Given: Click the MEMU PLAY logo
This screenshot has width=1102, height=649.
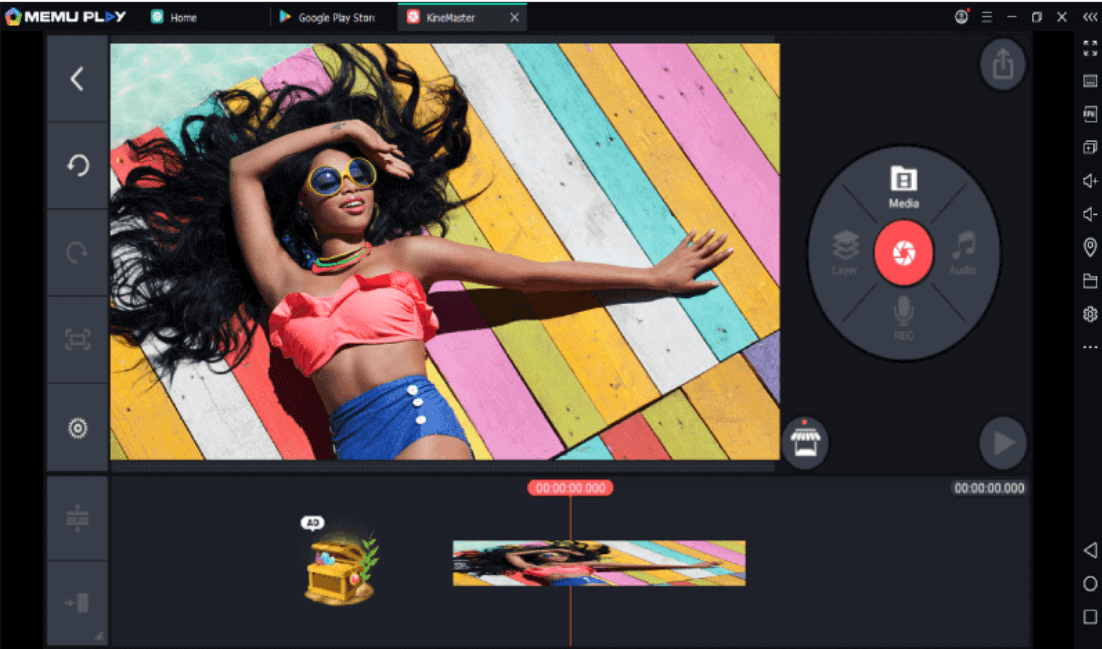Looking at the screenshot, I should click(x=65, y=17).
